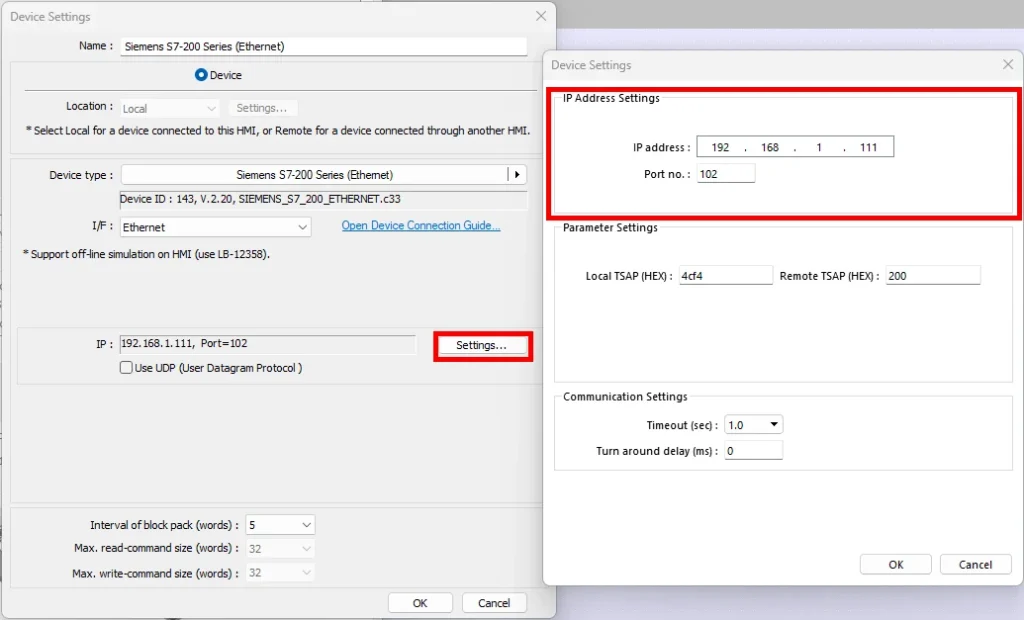This screenshot has height=620, width=1024.
Task: Open Interval of block pack dropdown
Action: point(306,525)
